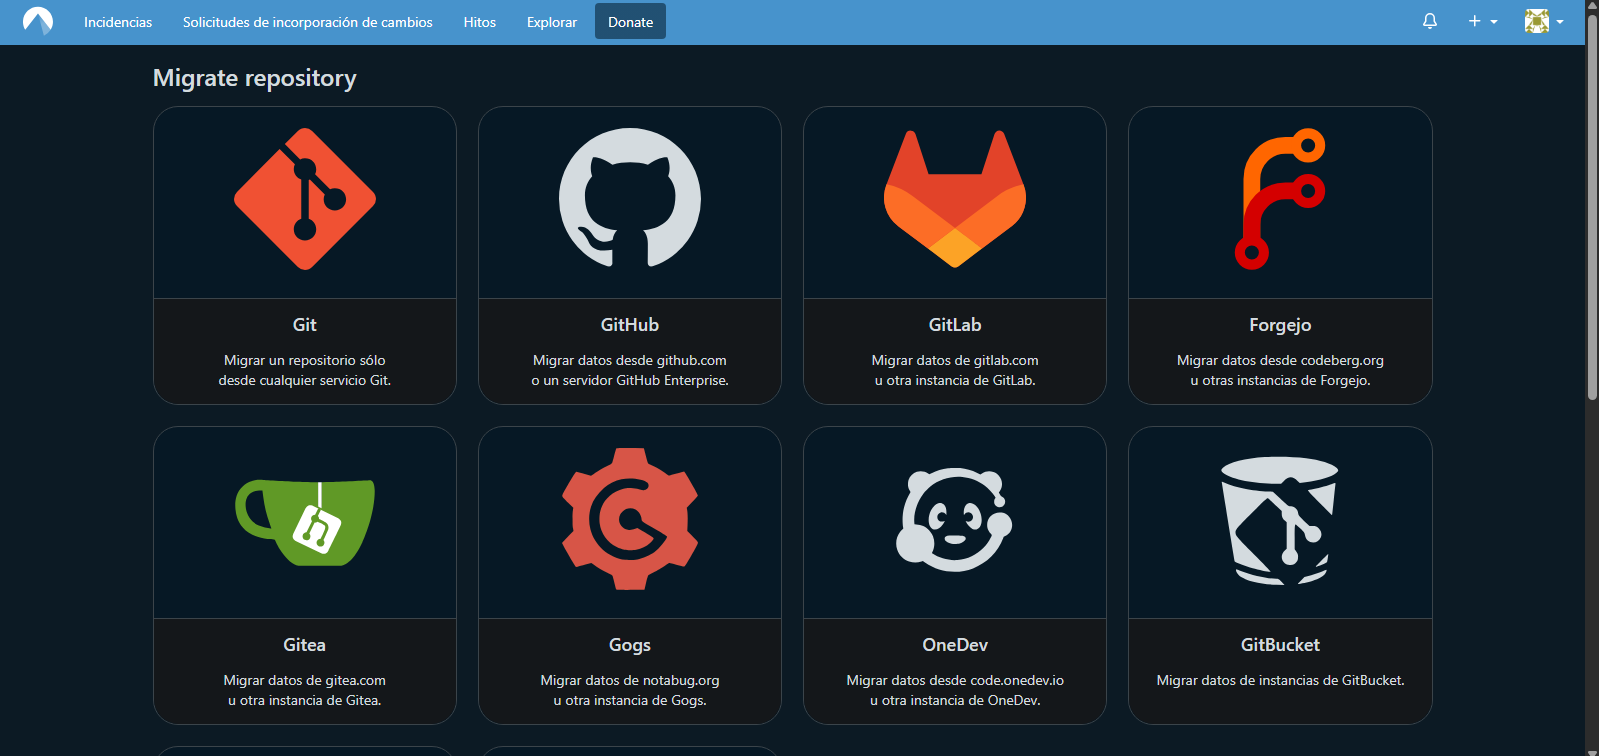
Task: Click the GitHub Octocat logo
Action: [630, 198]
